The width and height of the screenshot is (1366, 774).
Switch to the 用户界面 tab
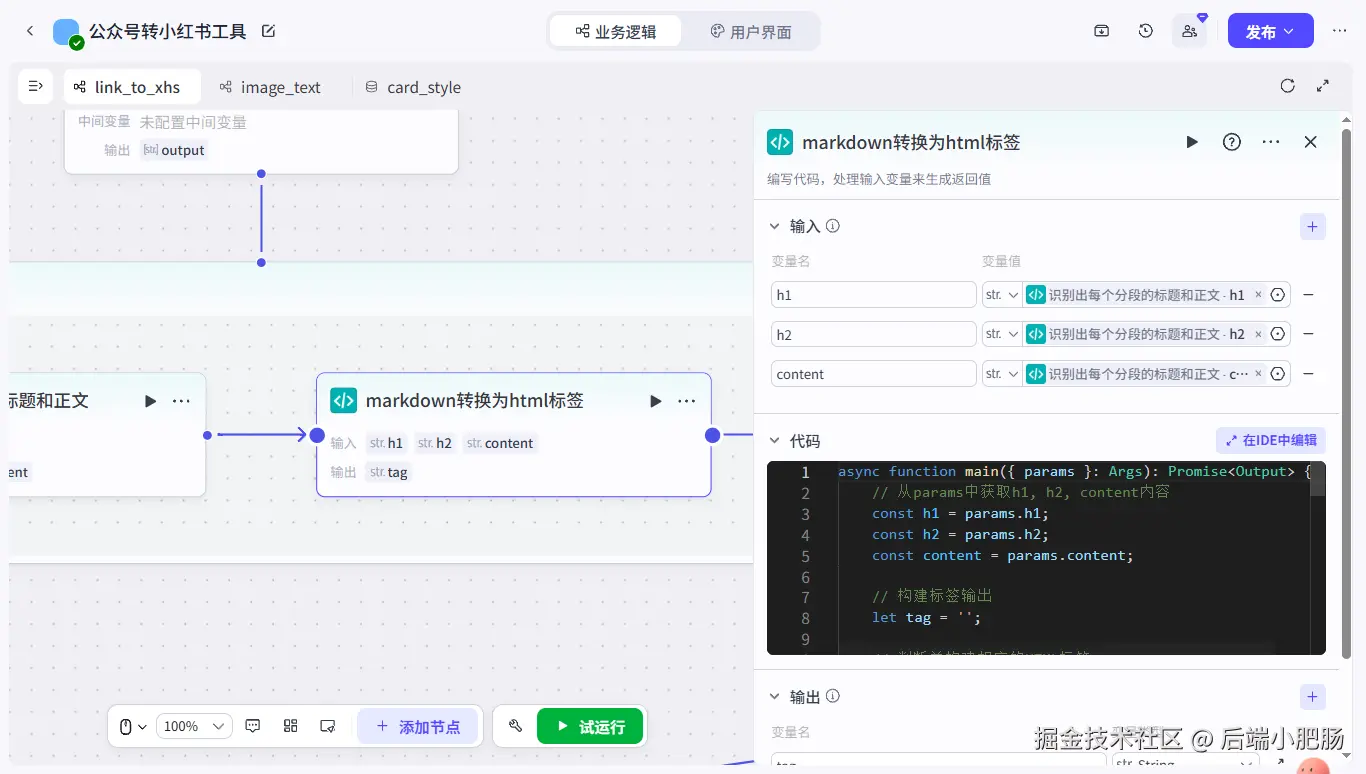(x=750, y=31)
